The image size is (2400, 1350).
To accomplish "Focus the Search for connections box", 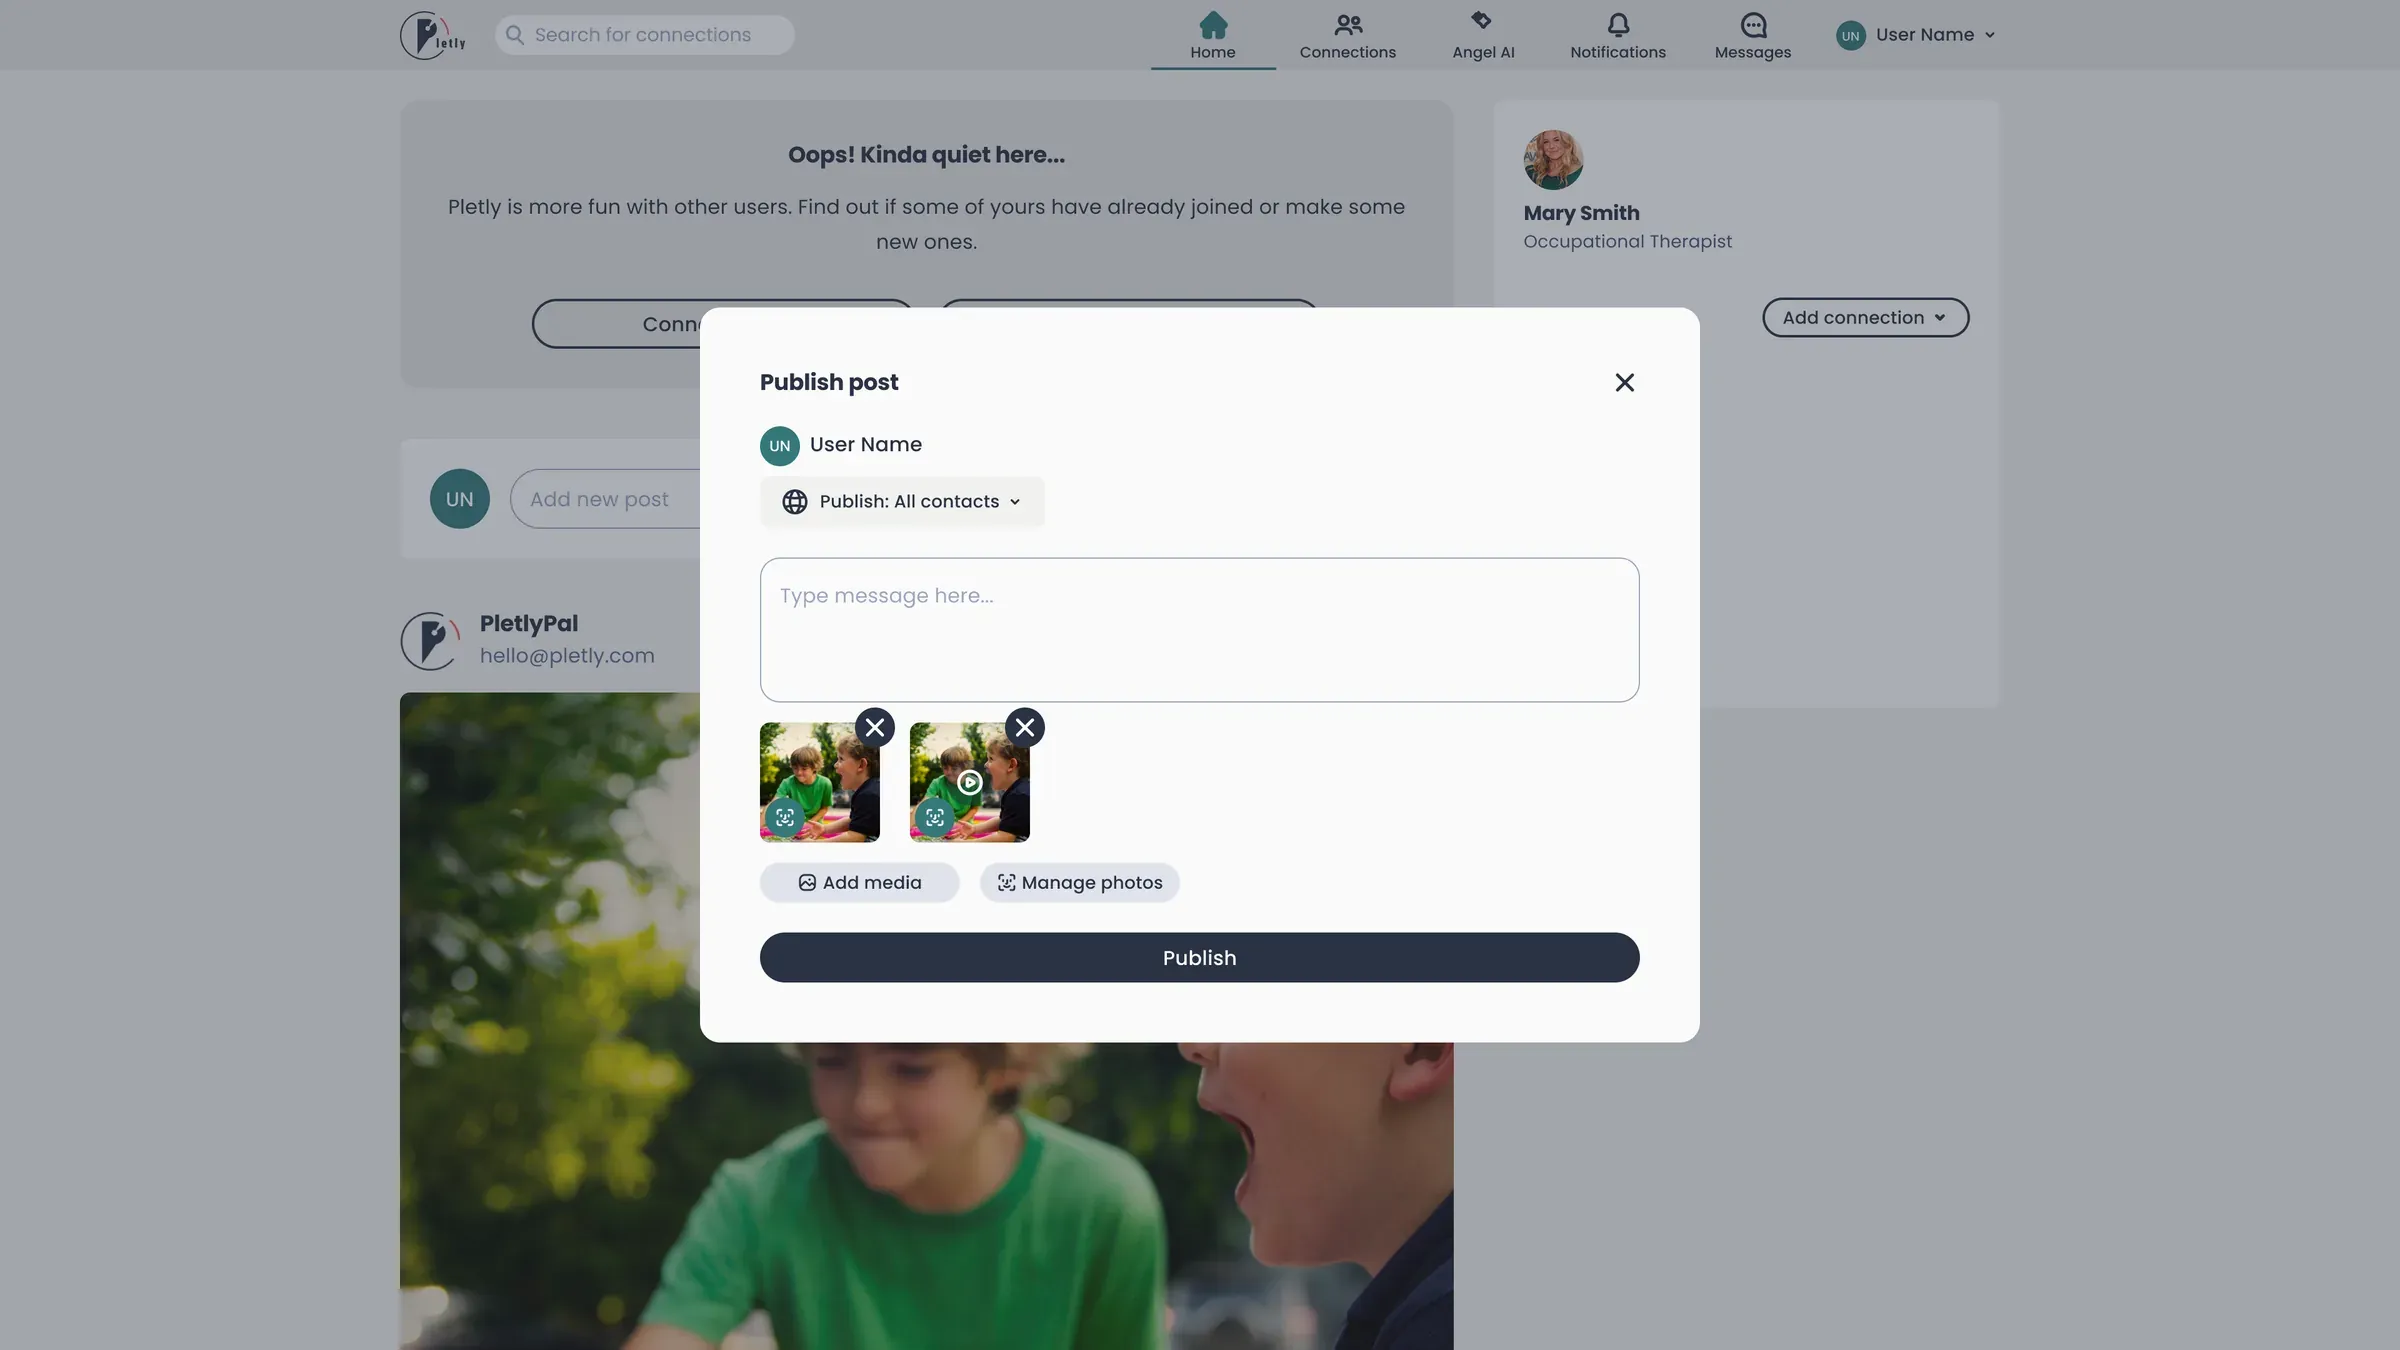I will [645, 35].
